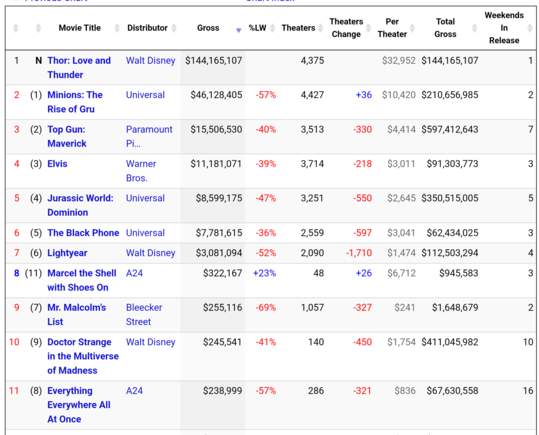539x435 pixels.
Task: Toggle Gross column descending sort arrow
Action: click(239, 31)
